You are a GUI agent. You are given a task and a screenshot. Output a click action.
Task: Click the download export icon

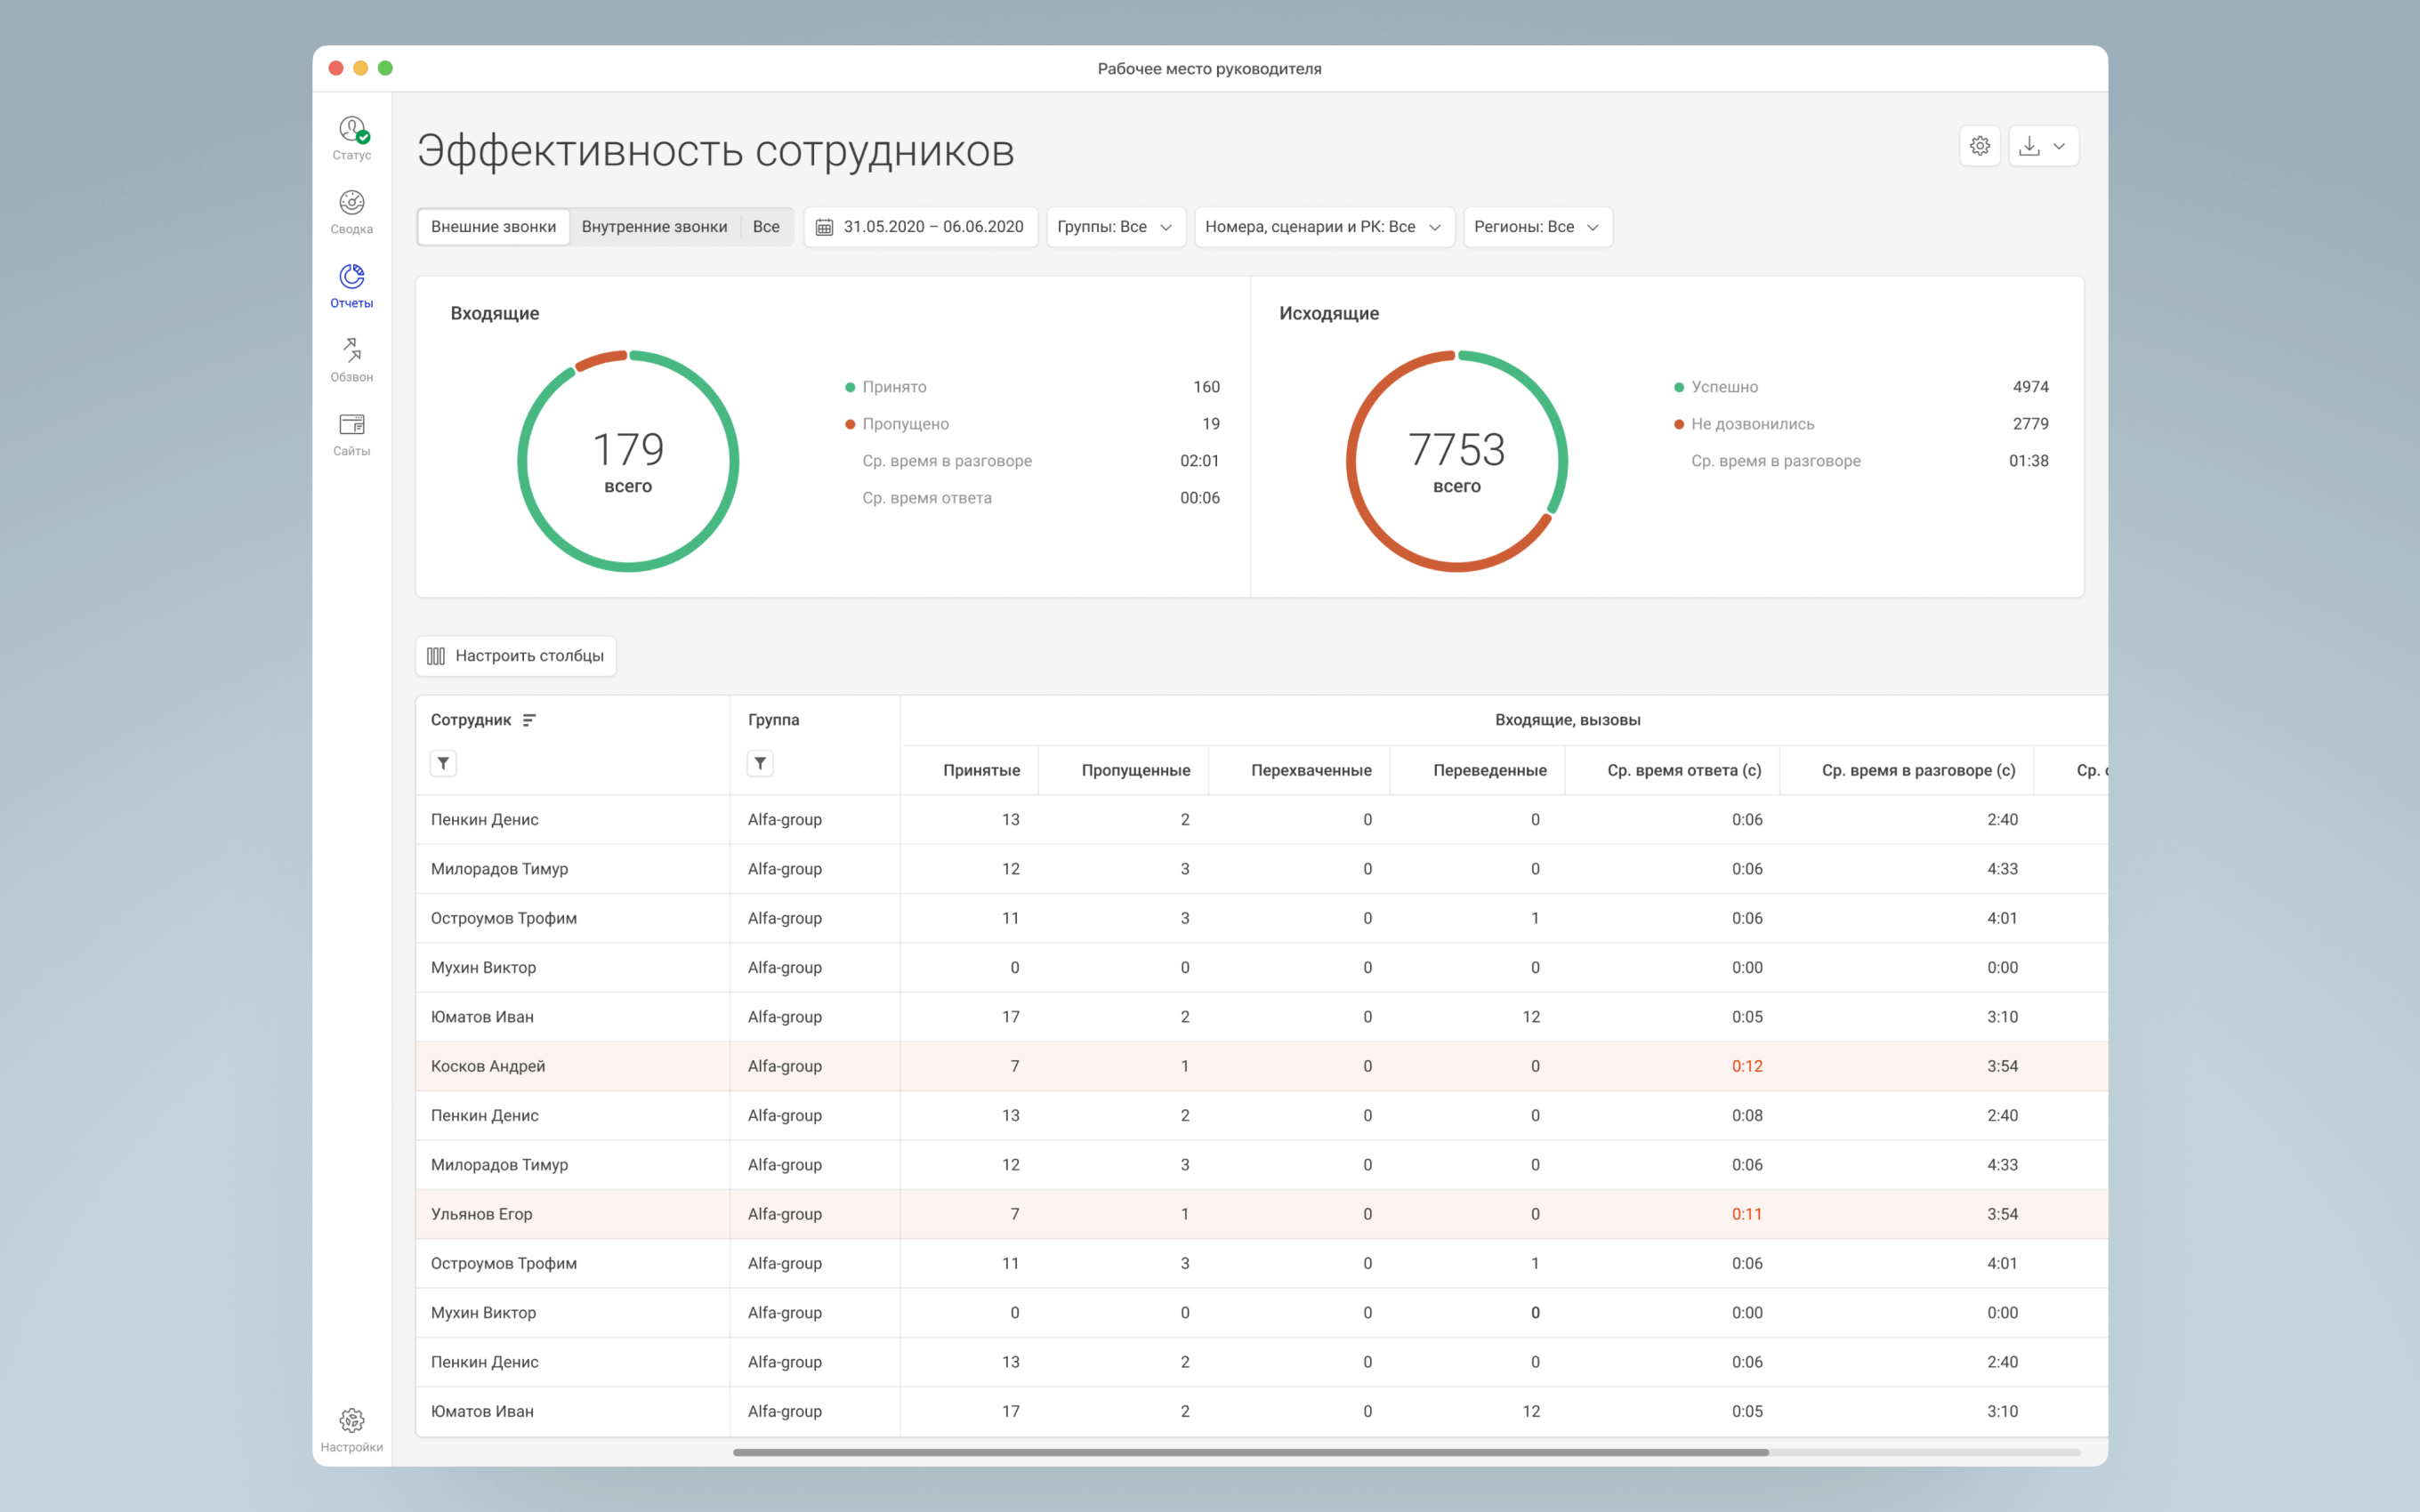(x=2029, y=146)
